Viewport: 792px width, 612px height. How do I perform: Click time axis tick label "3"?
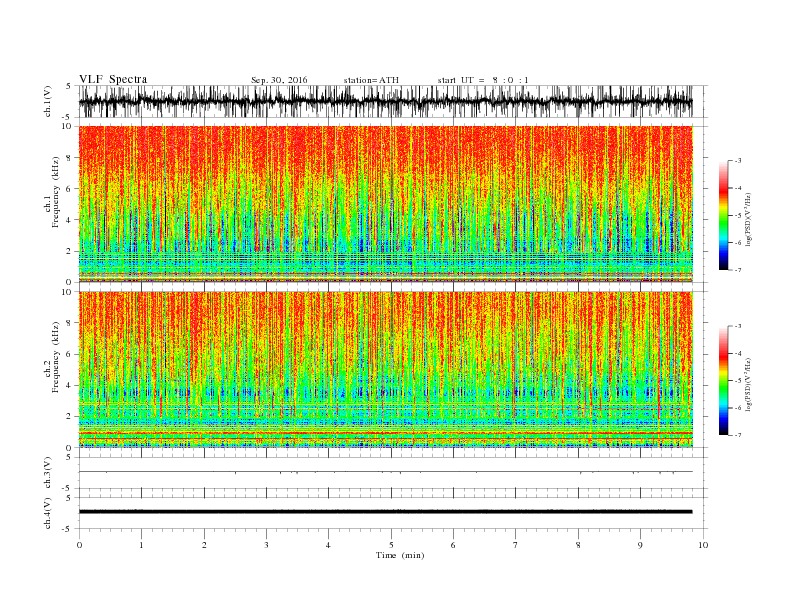tap(266, 545)
